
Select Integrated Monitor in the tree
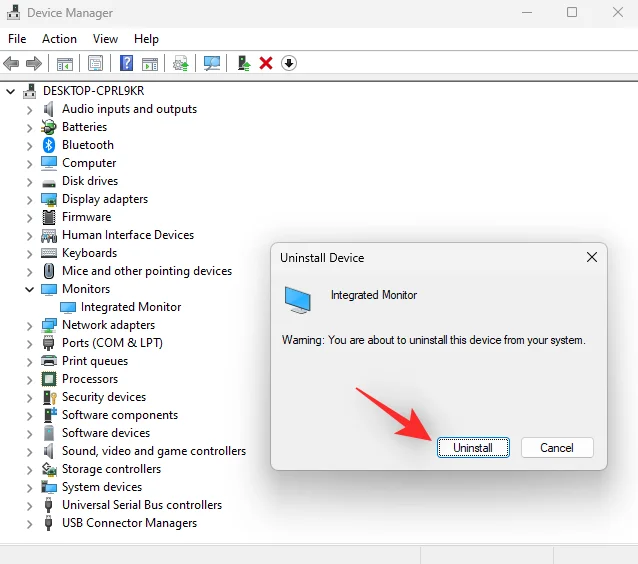131,307
